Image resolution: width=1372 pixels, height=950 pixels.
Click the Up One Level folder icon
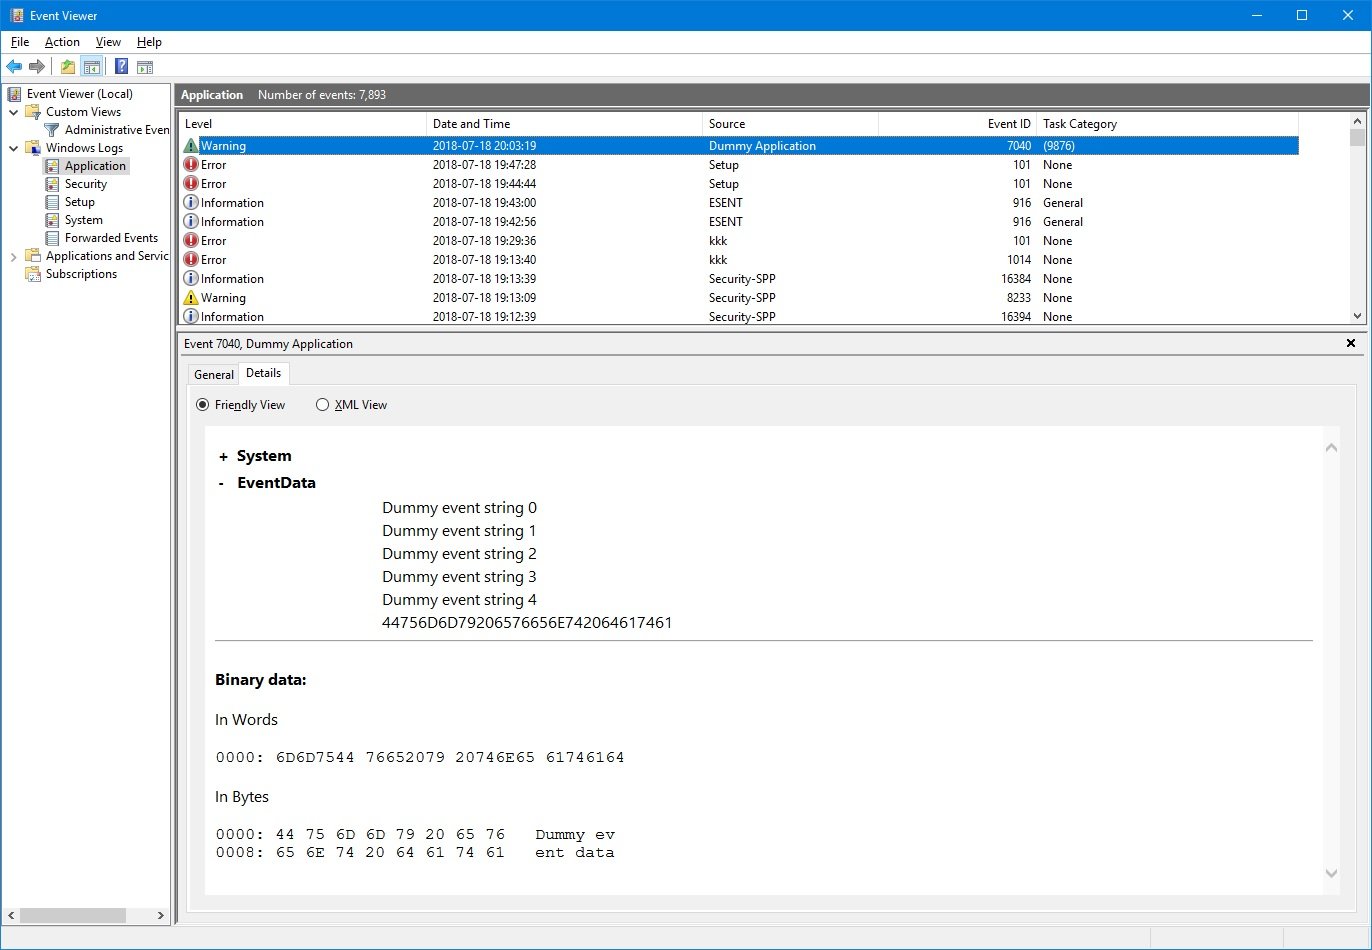tap(67, 67)
